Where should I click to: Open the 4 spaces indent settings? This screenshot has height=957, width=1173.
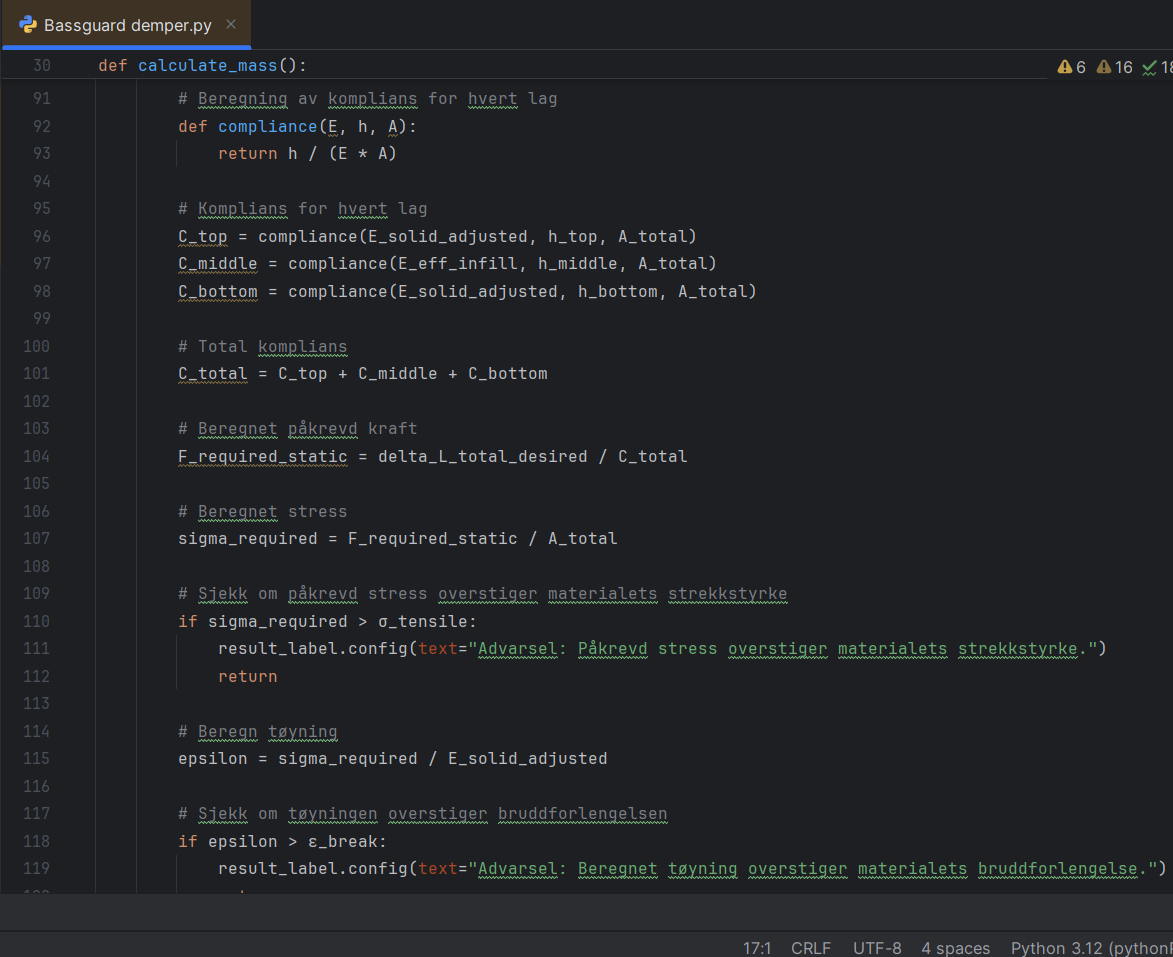pyautogui.click(x=955, y=948)
